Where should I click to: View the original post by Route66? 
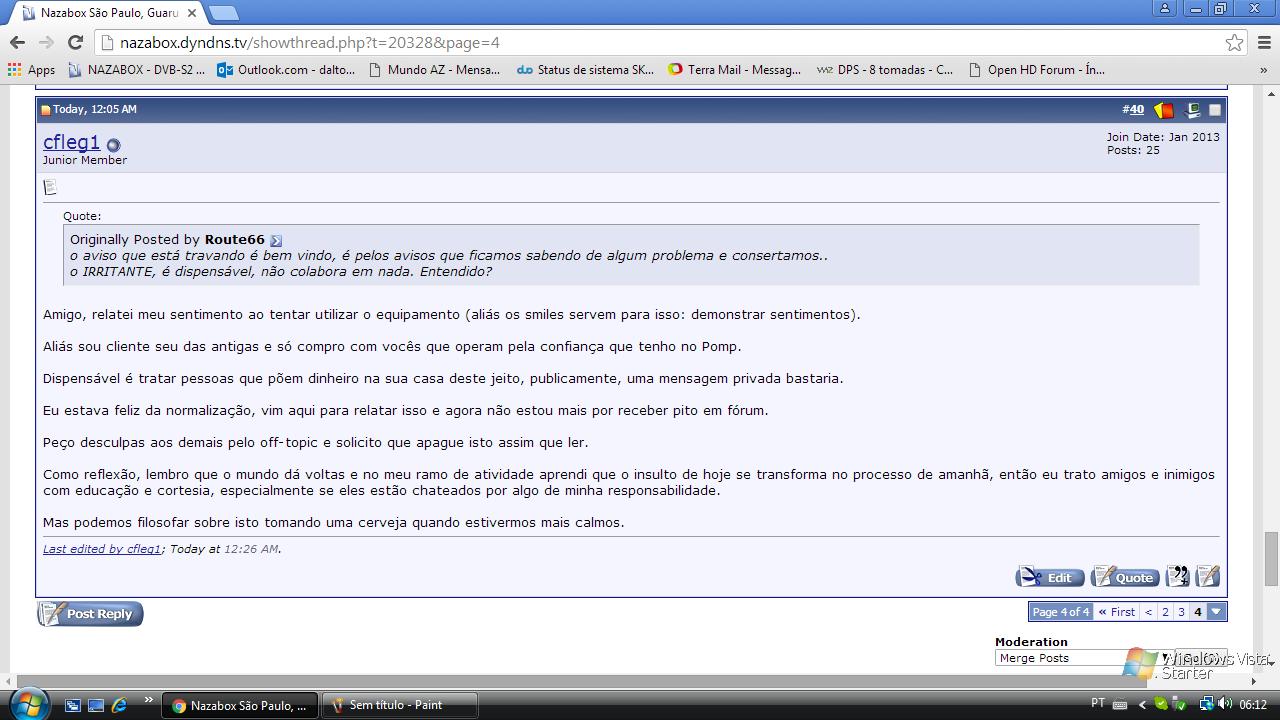[x=276, y=240]
